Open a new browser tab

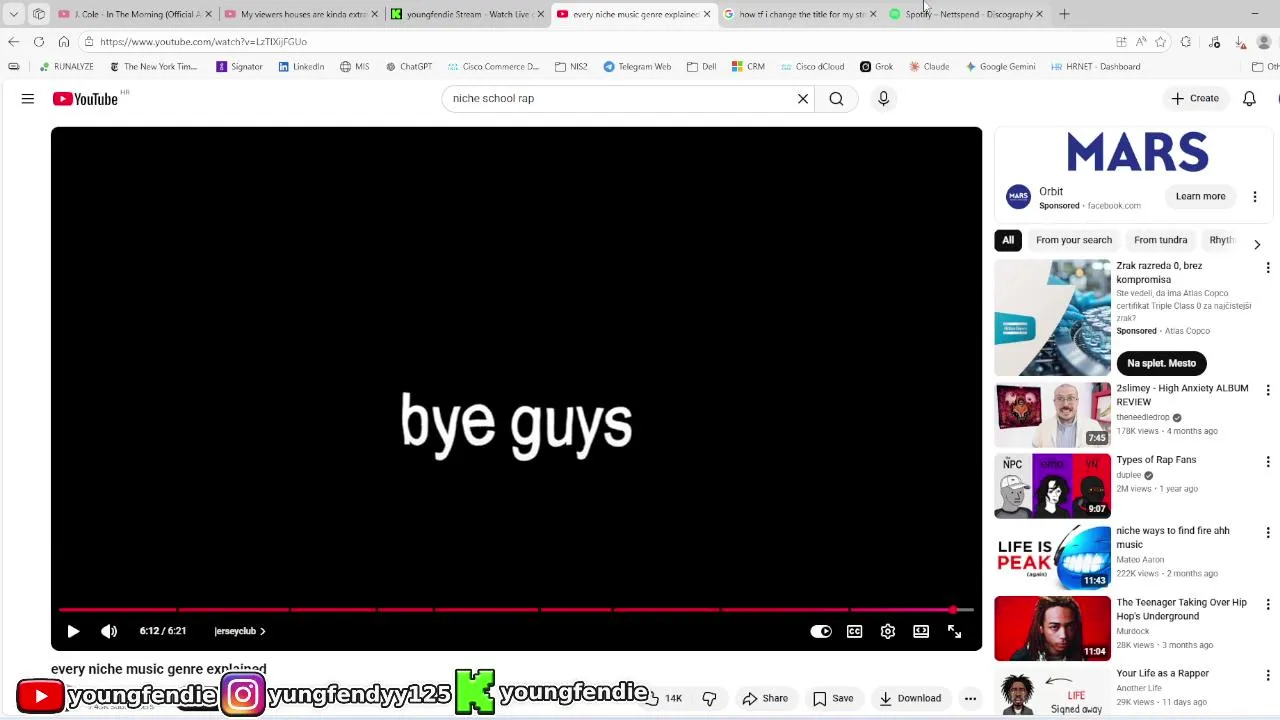[x=1064, y=14]
